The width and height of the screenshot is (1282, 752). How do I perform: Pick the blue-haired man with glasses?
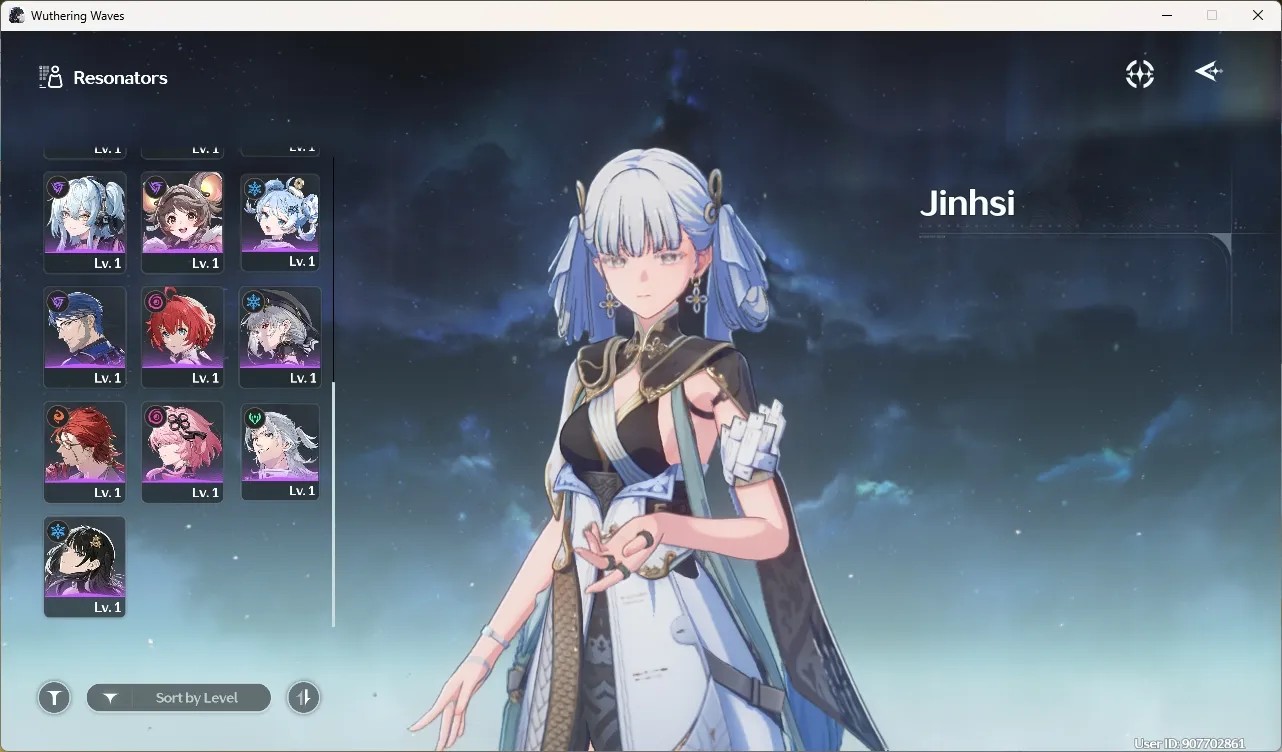coord(85,337)
